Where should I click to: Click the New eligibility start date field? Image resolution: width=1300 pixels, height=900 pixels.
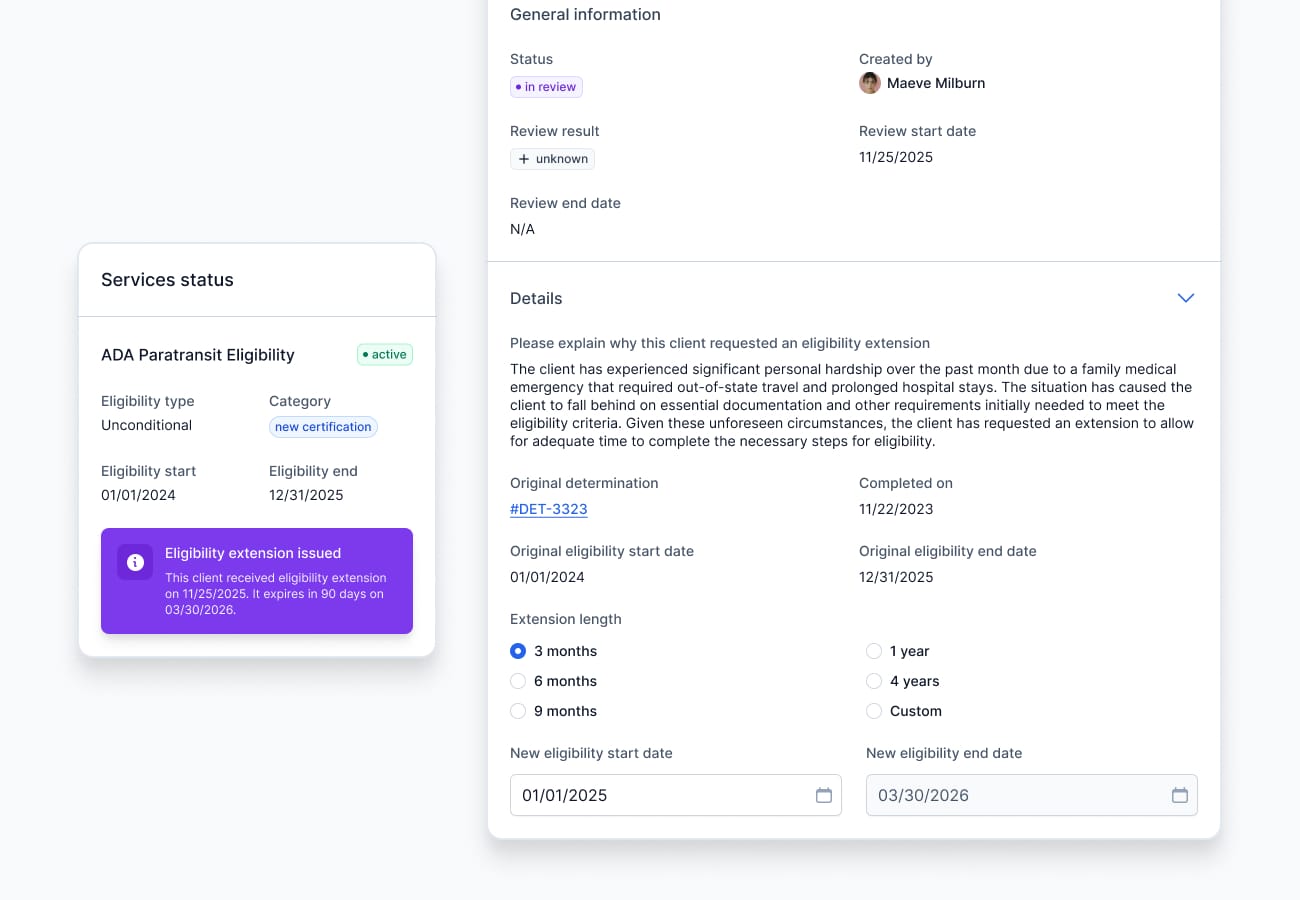click(x=676, y=795)
